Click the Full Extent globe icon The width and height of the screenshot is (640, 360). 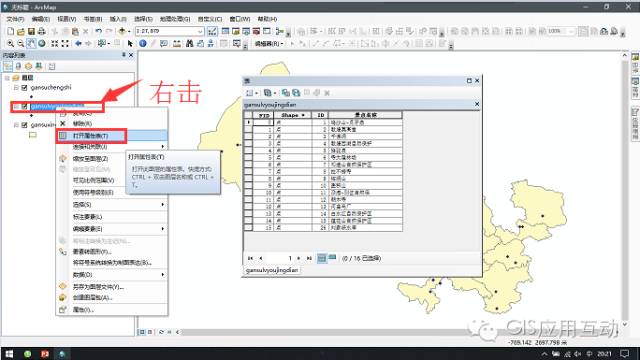click(x=42, y=43)
